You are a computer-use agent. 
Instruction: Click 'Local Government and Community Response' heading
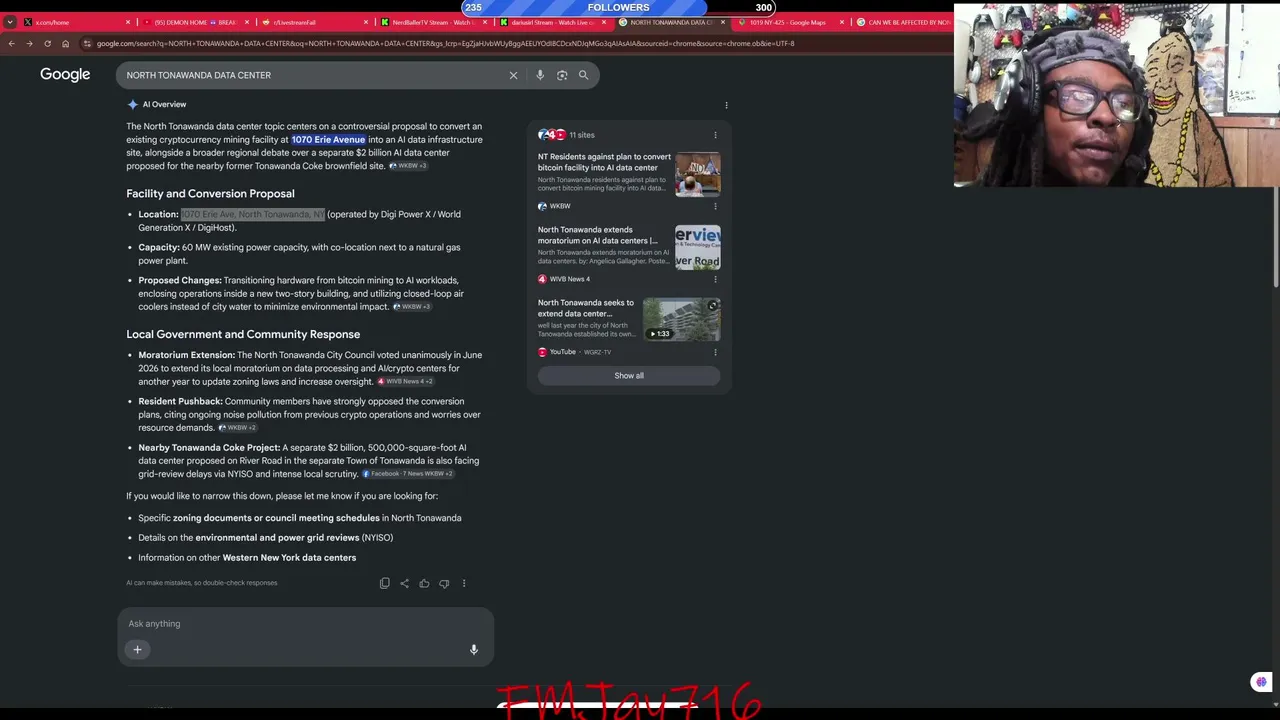(243, 335)
